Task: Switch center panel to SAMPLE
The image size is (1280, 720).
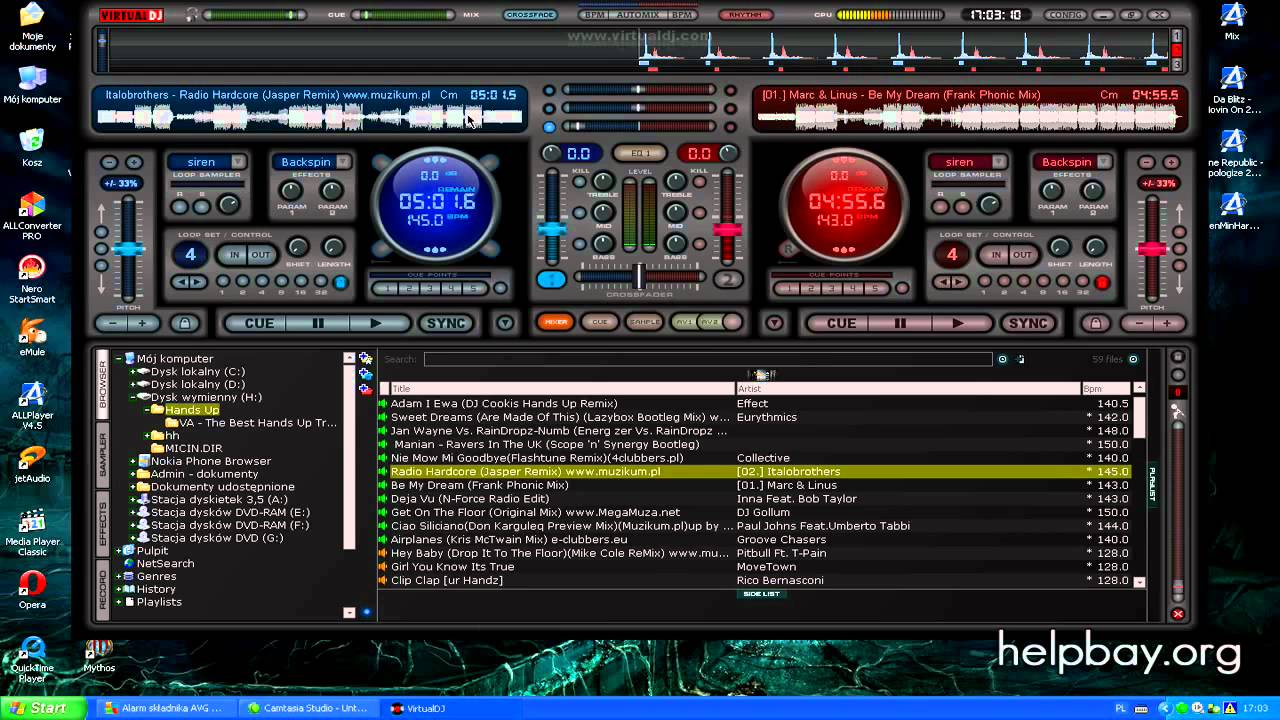Action: (644, 322)
